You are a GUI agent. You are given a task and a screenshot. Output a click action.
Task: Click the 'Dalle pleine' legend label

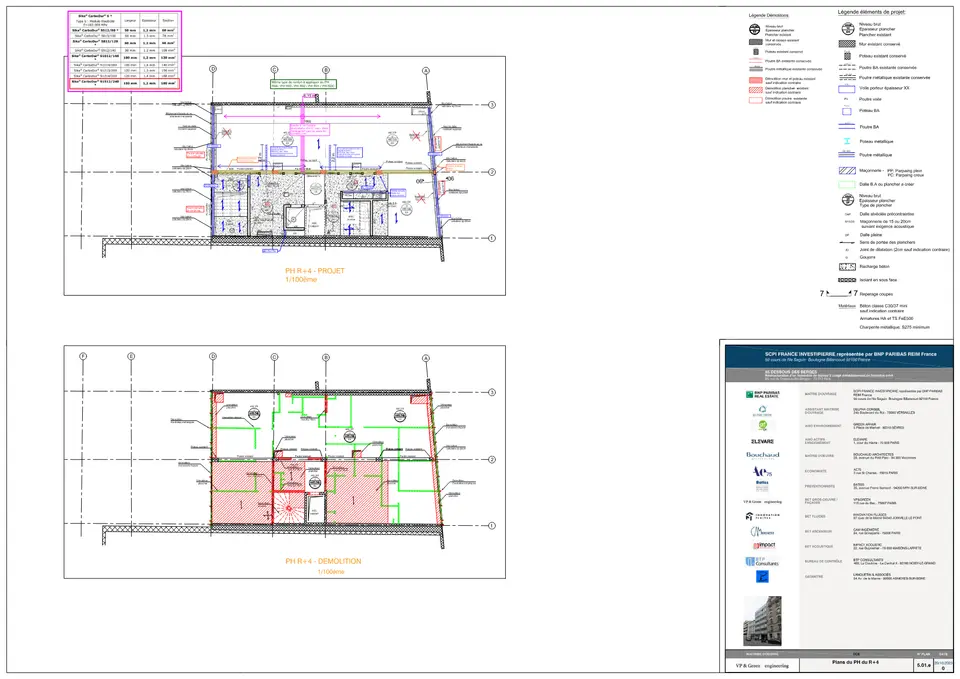click(x=871, y=235)
